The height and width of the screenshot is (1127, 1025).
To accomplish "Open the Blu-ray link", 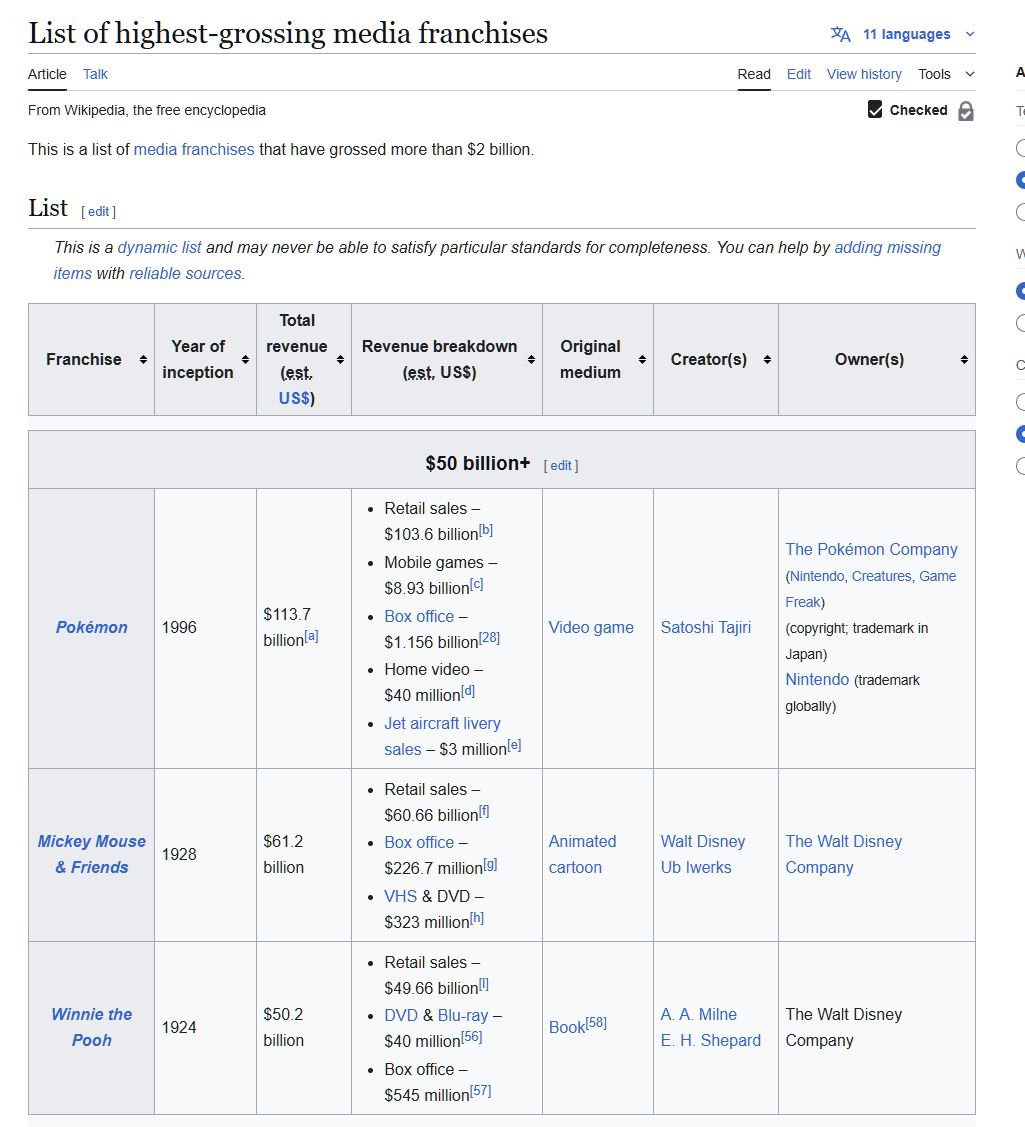I will [x=463, y=1016].
